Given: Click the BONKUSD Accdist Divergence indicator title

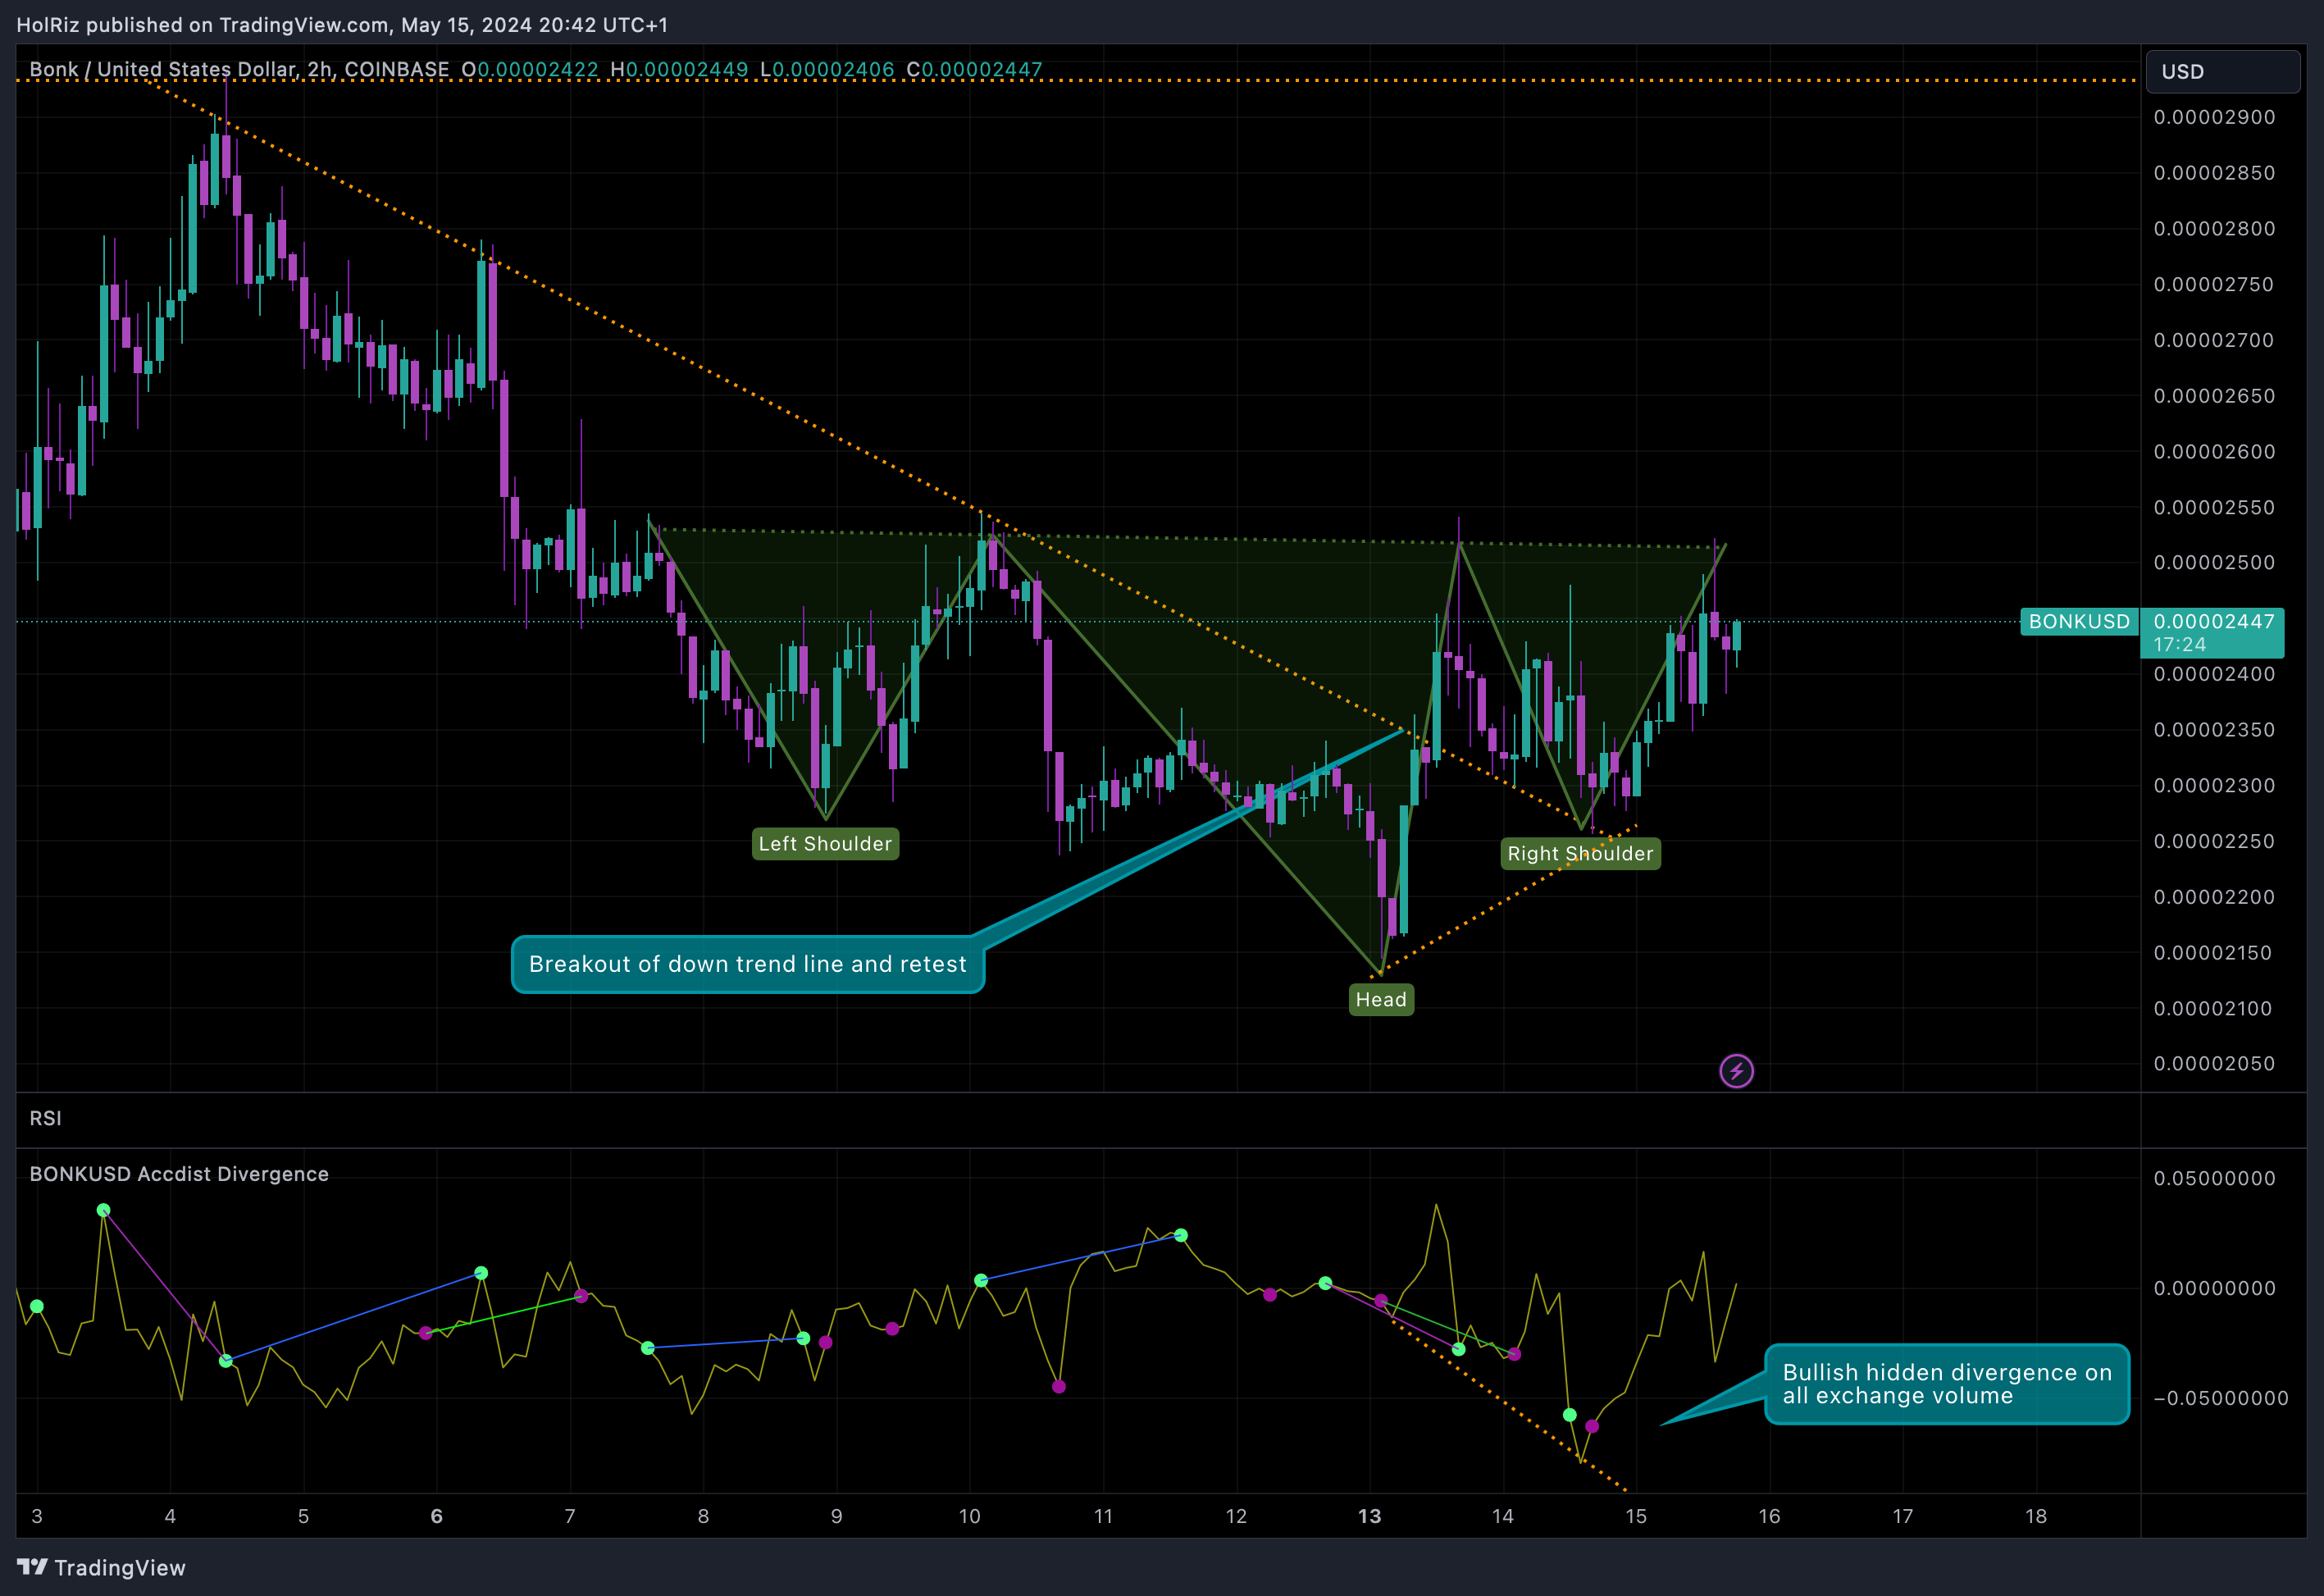Looking at the screenshot, I should (x=179, y=1174).
